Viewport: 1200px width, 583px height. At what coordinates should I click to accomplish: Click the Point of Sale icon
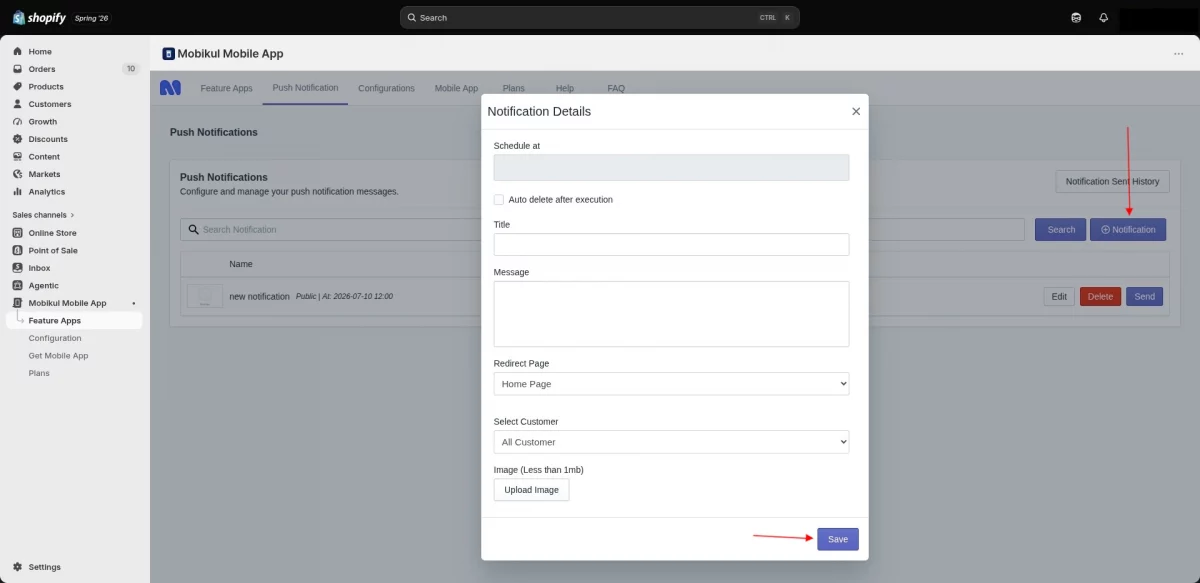(x=18, y=250)
